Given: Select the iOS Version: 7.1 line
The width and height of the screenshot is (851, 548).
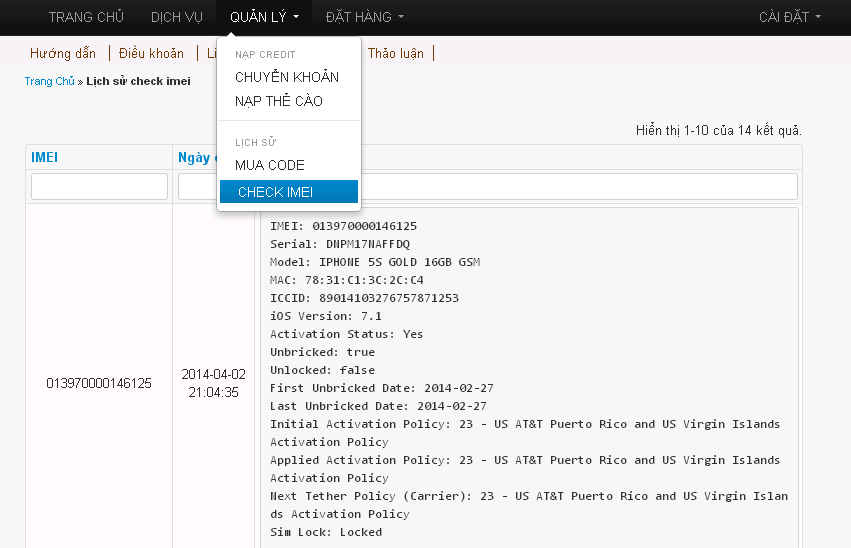Looking at the screenshot, I should pyautogui.click(x=326, y=316).
